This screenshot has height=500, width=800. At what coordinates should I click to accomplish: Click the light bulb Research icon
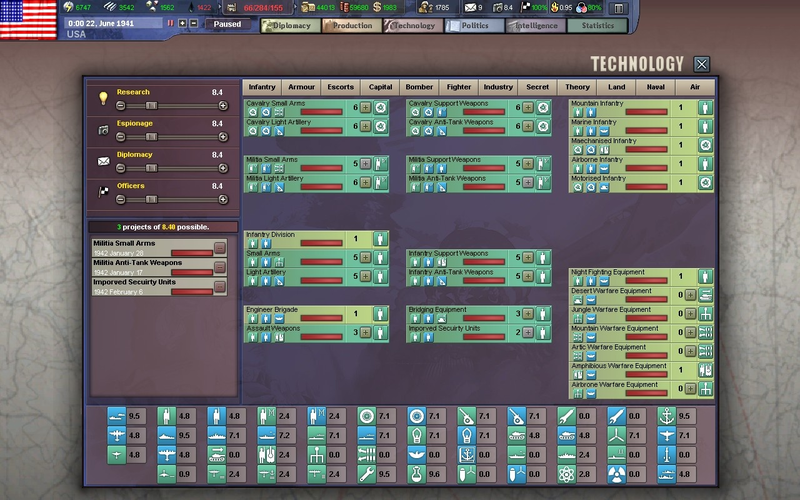[x=103, y=97]
